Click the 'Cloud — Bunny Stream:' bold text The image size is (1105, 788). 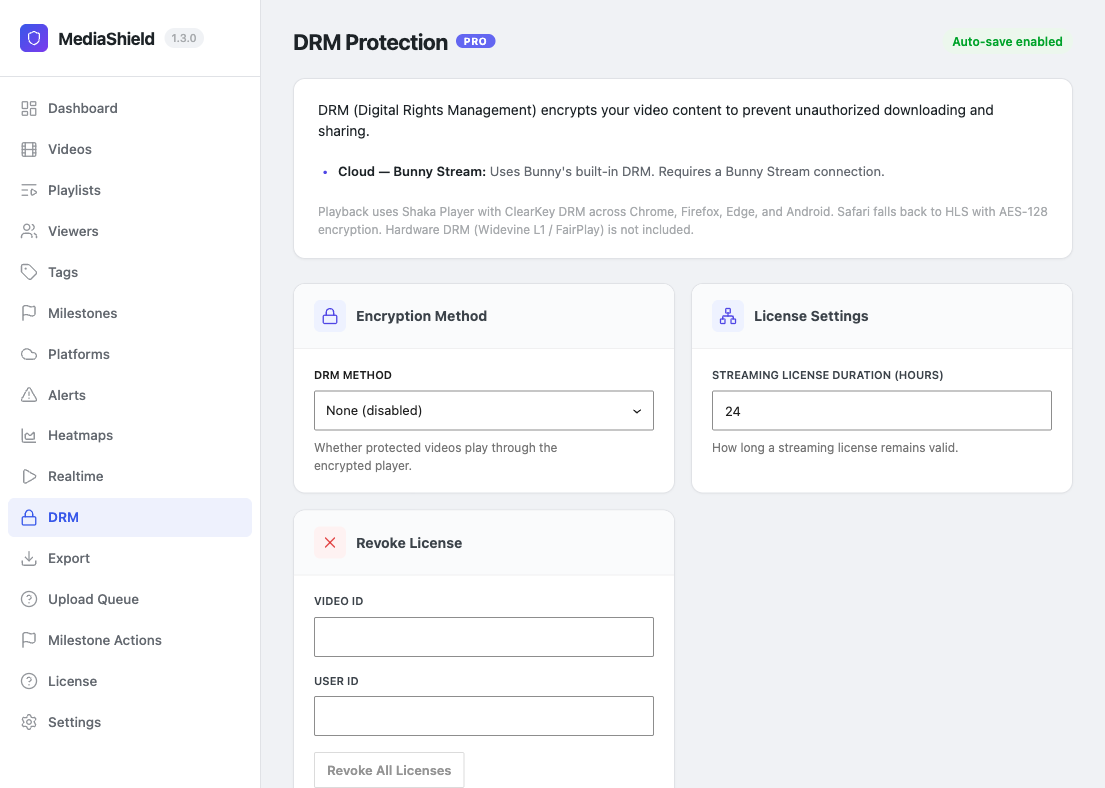click(x=412, y=171)
